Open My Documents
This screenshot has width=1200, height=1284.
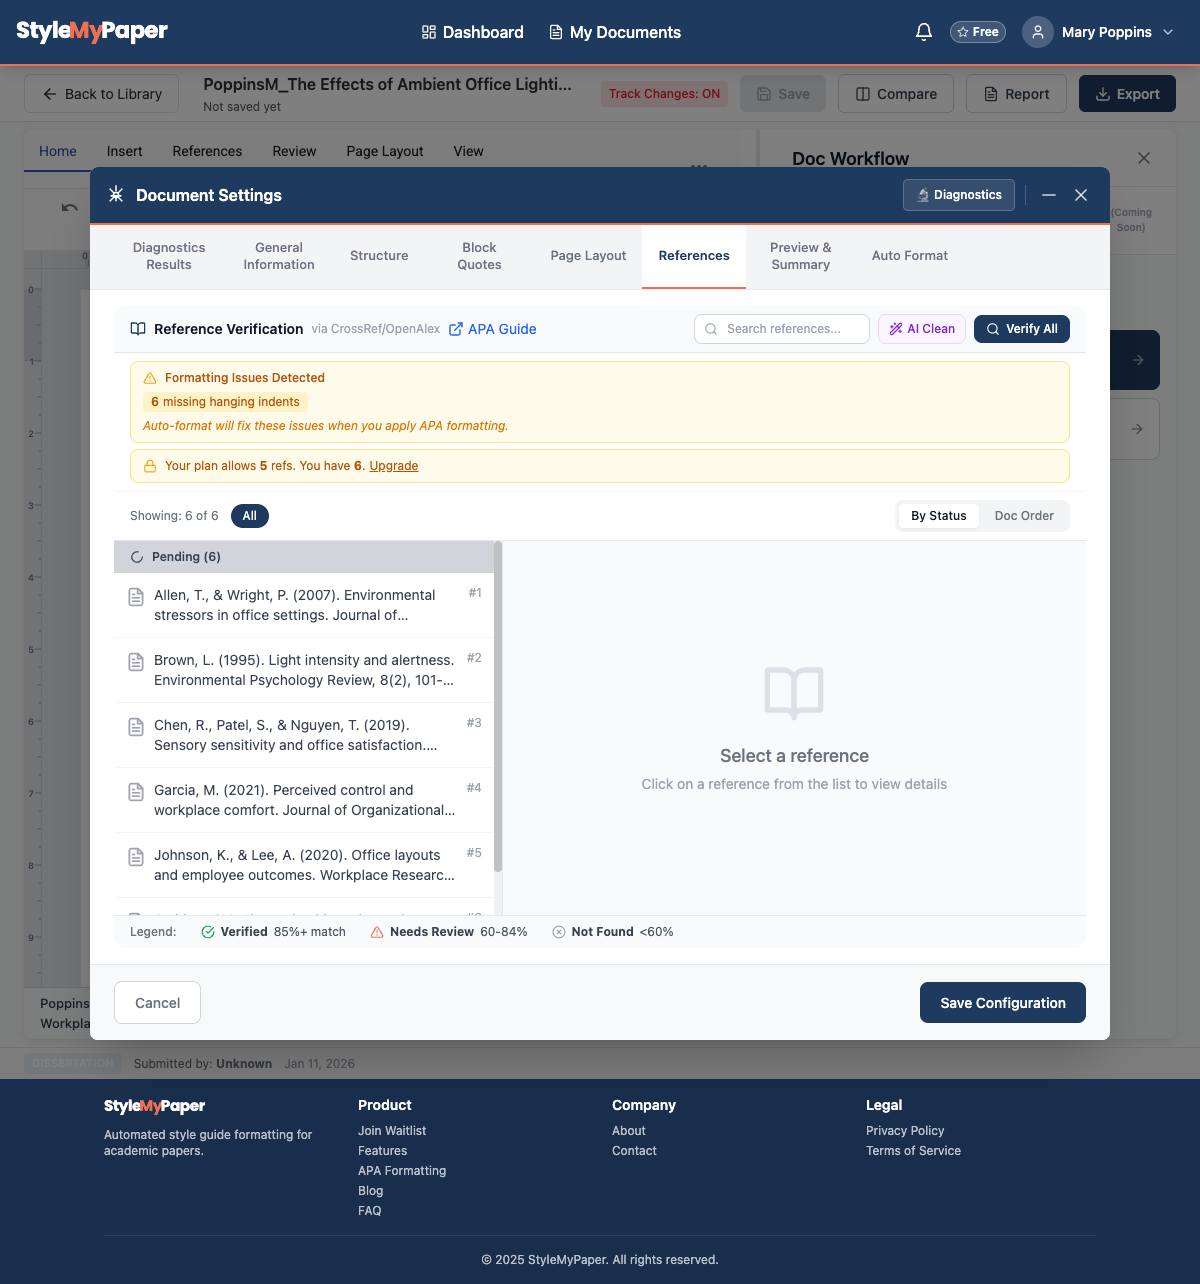(x=615, y=32)
